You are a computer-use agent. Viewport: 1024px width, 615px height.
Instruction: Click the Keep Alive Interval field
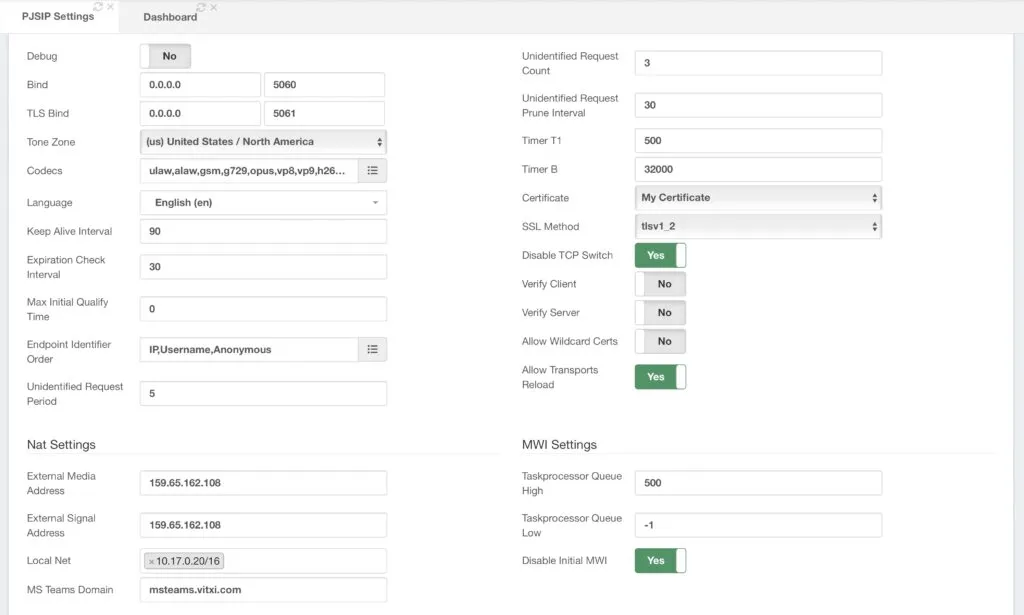tap(263, 231)
